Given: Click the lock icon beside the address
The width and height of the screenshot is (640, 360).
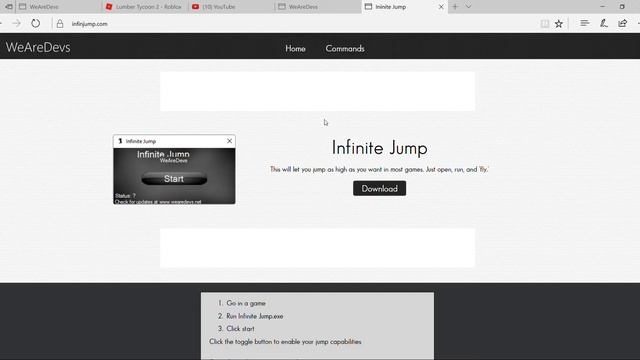Looking at the screenshot, I should [x=60, y=24].
